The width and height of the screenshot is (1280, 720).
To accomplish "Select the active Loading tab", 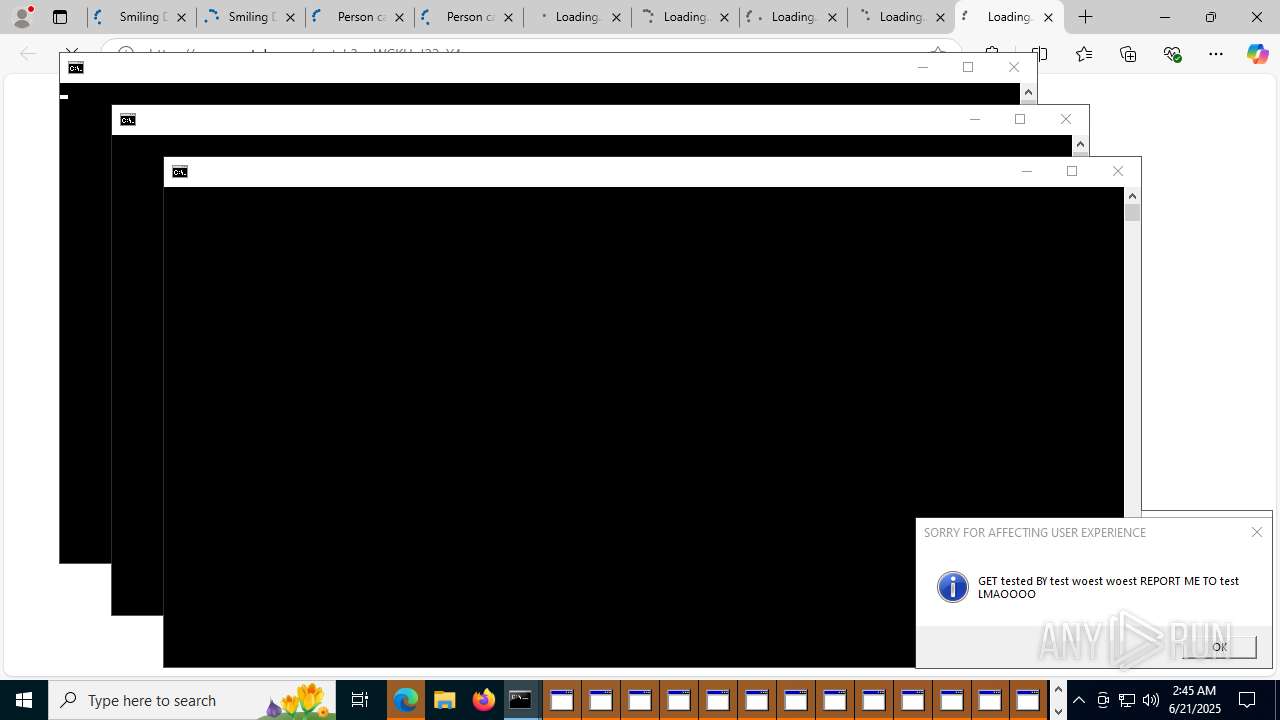I will point(1009,17).
